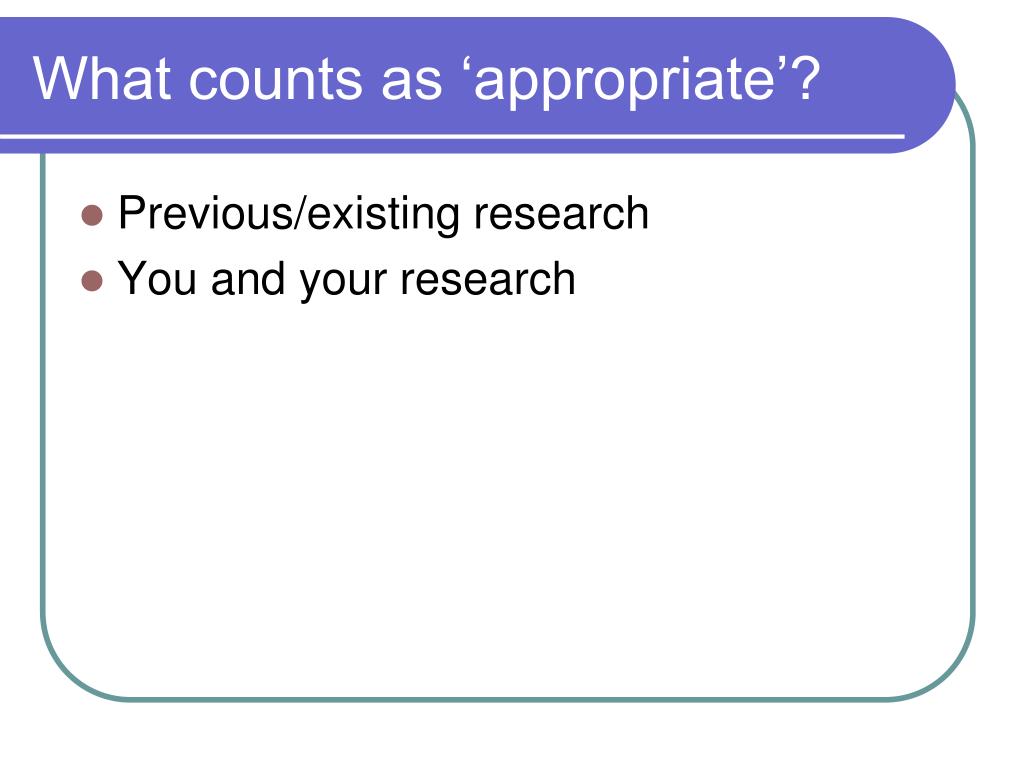1024x768 pixels.
Task: Click 'research' in the first bullet line
Action: tap(561, 213)
